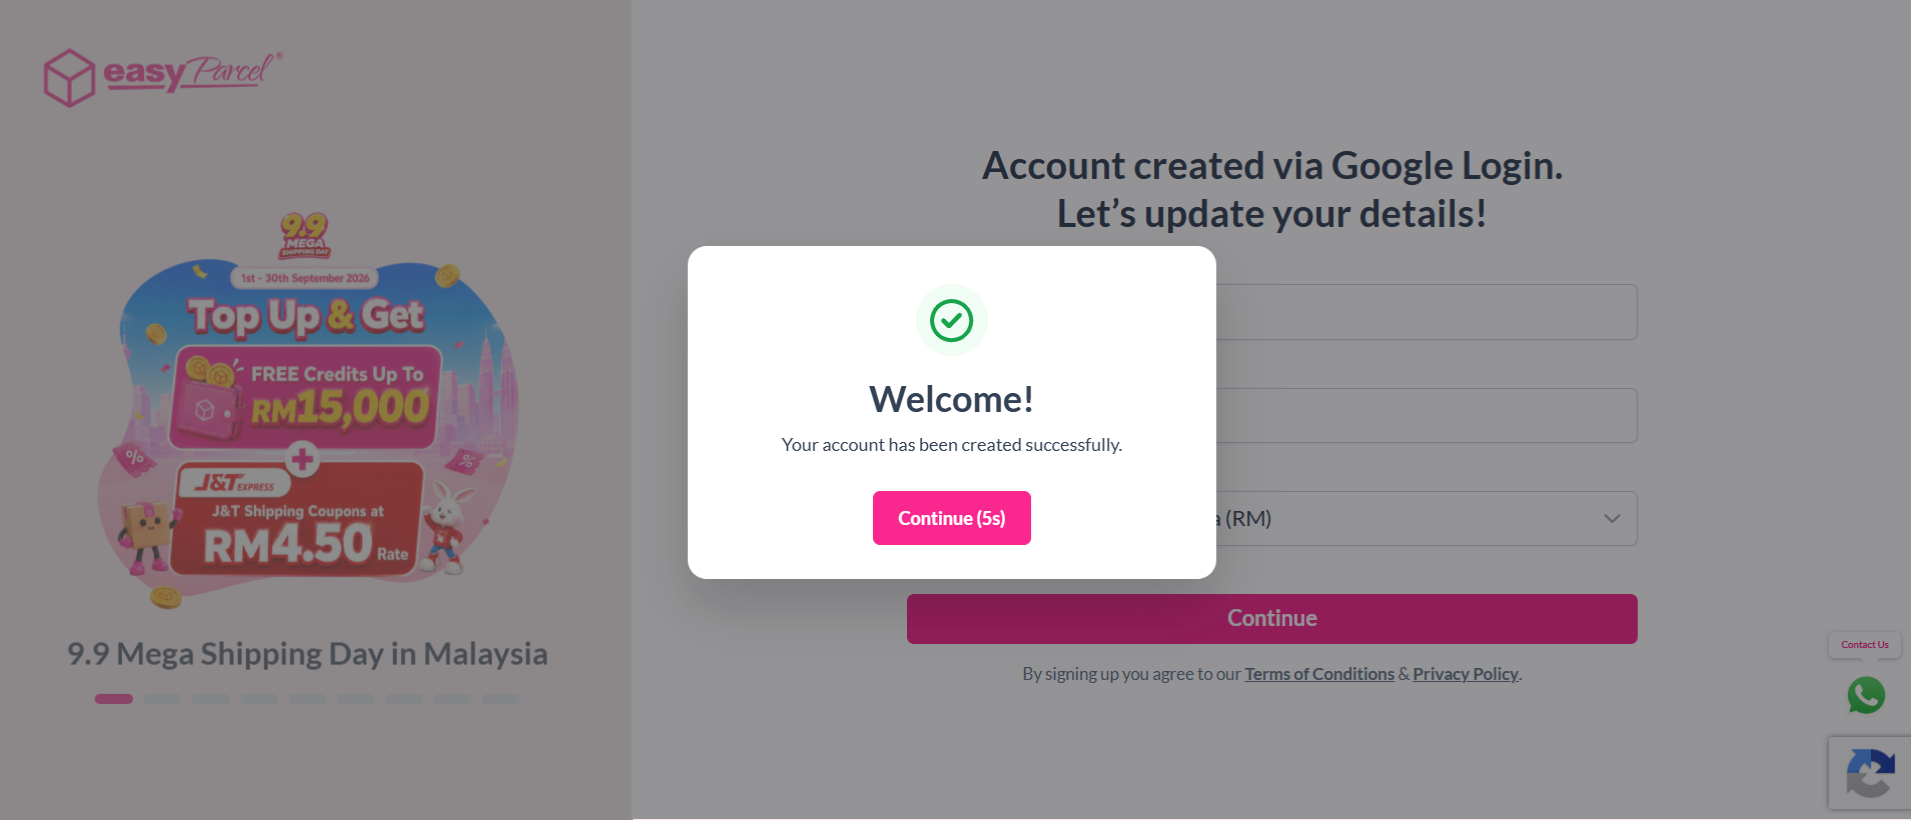The image size is (1911, 820).
Task: Select the first carousel indicator dot
Action: pos(114,699)
